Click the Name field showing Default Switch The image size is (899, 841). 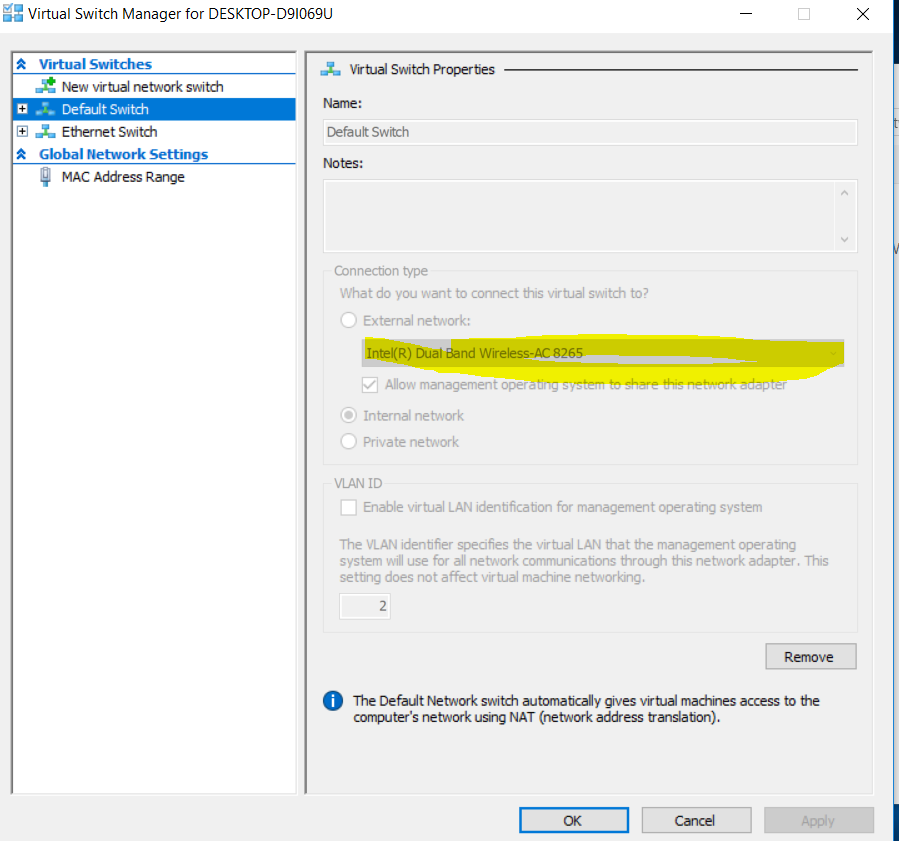[590, 132]
